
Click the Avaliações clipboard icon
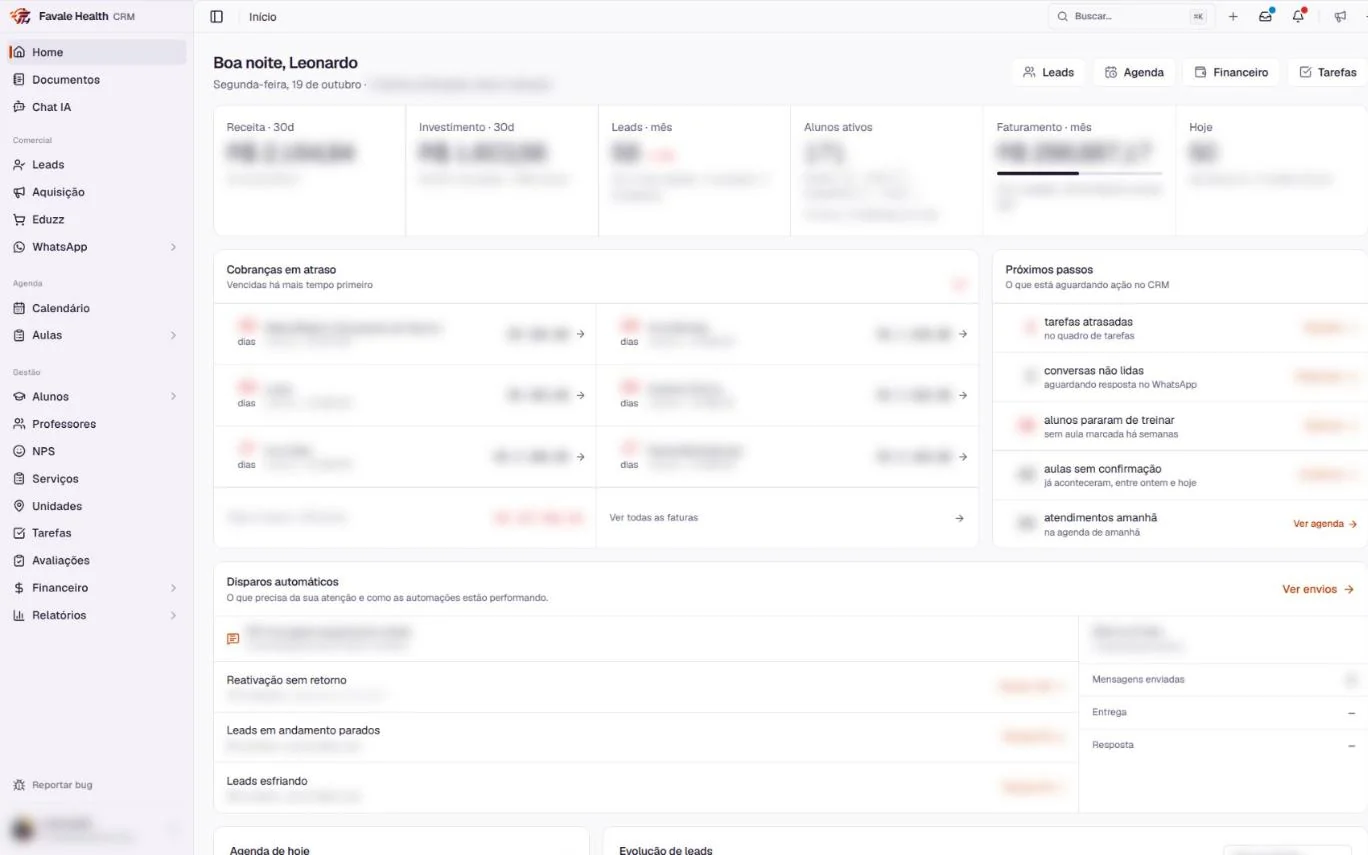tap(19, 561)
